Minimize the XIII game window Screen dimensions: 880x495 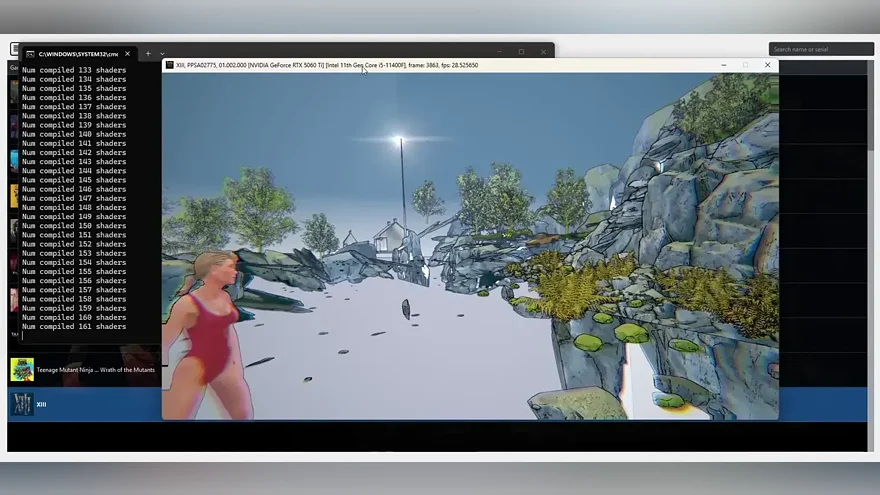[724, 65]
